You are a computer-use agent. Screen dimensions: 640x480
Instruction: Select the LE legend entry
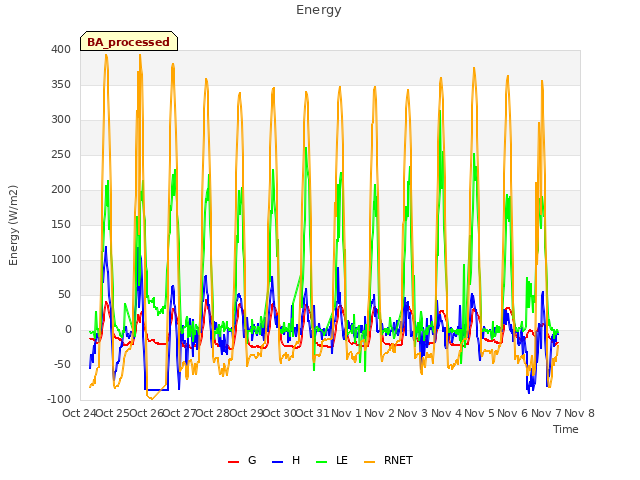tap(332, 460)
